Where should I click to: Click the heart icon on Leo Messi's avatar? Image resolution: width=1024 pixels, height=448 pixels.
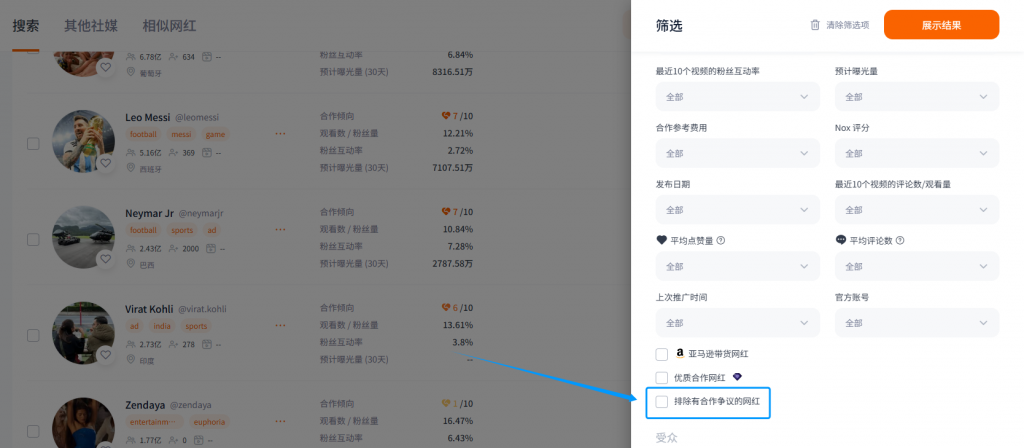coord(105,163)
